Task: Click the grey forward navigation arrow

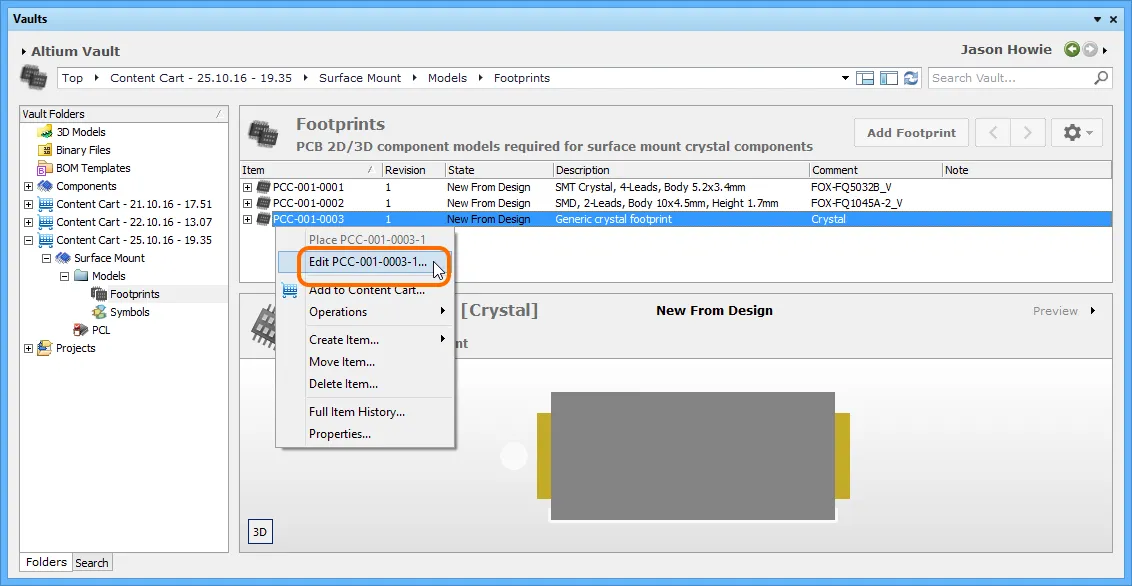Action: coord(1089,50)
